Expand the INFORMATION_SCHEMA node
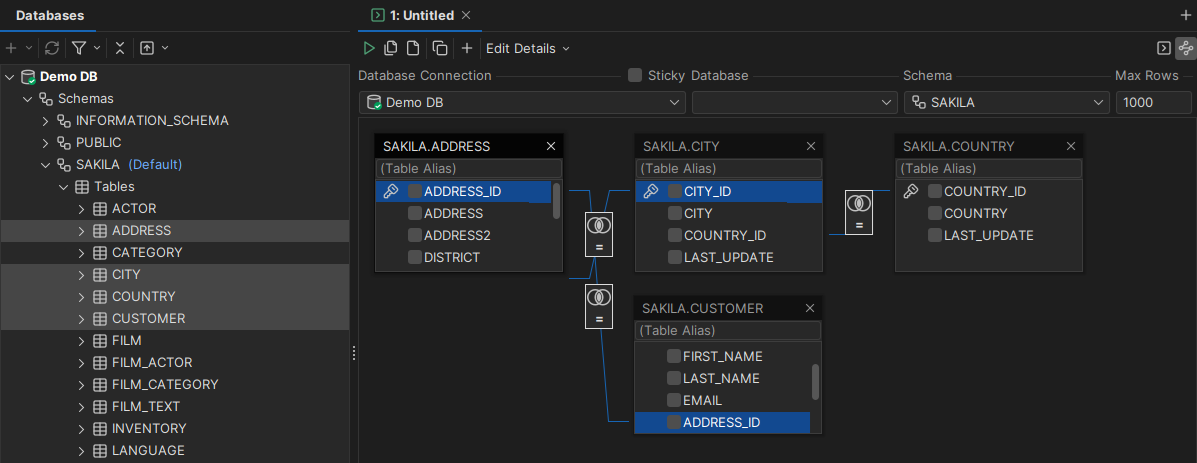The width and height of the screenshot is (1197, 463). pos(46,121)
